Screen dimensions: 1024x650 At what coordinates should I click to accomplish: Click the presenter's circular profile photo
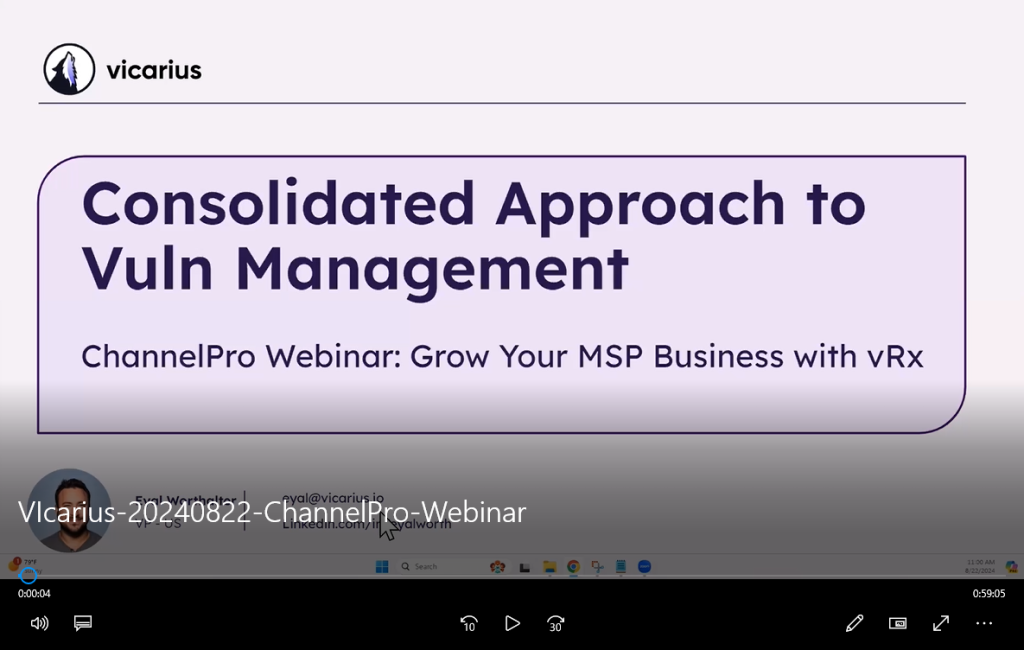tap(69, 510)
